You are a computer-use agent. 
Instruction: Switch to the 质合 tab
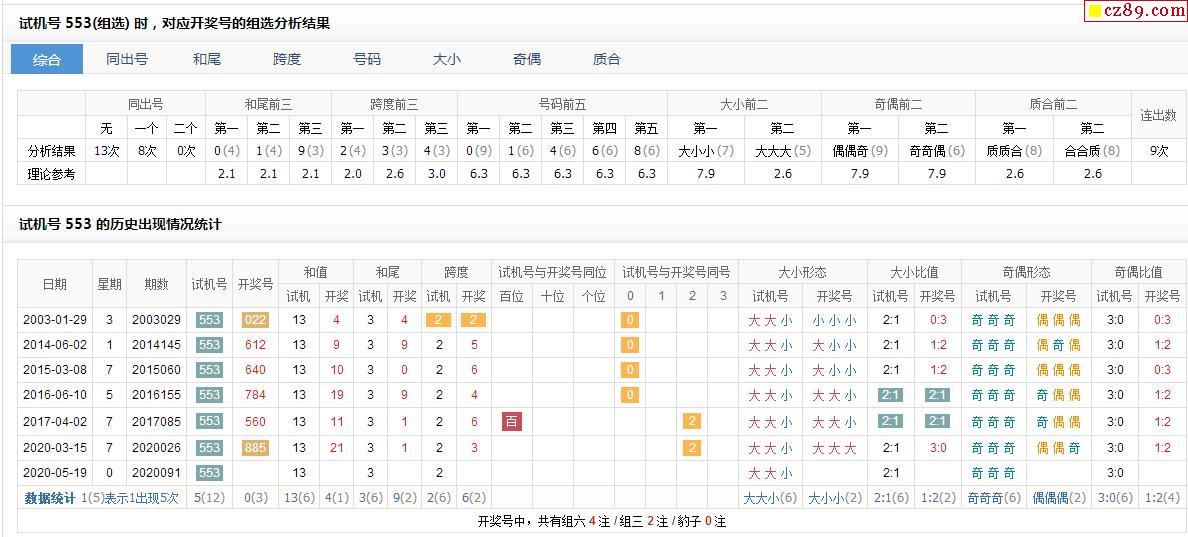point(607,59)
